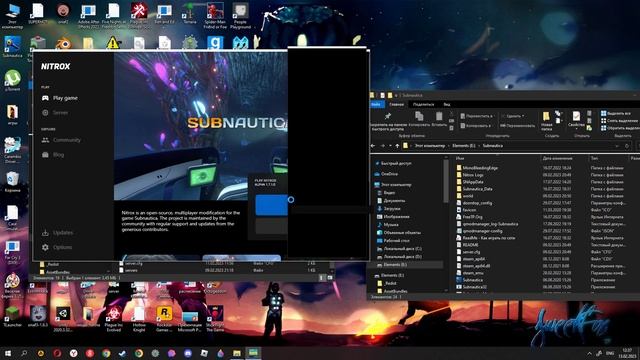Open Steam from the taskbar
This screenshot has width=640, height=360.
122,353
